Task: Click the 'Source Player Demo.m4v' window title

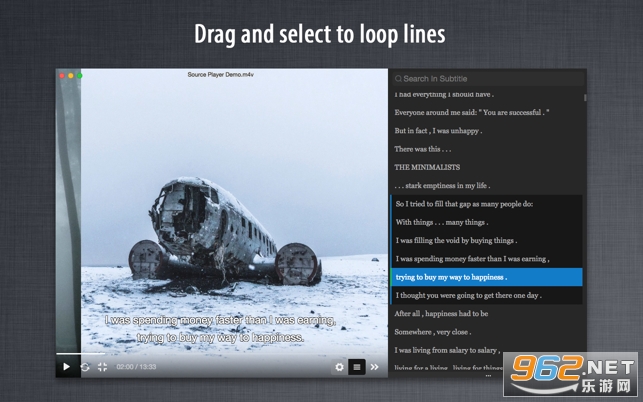Action: pos(221,75)
